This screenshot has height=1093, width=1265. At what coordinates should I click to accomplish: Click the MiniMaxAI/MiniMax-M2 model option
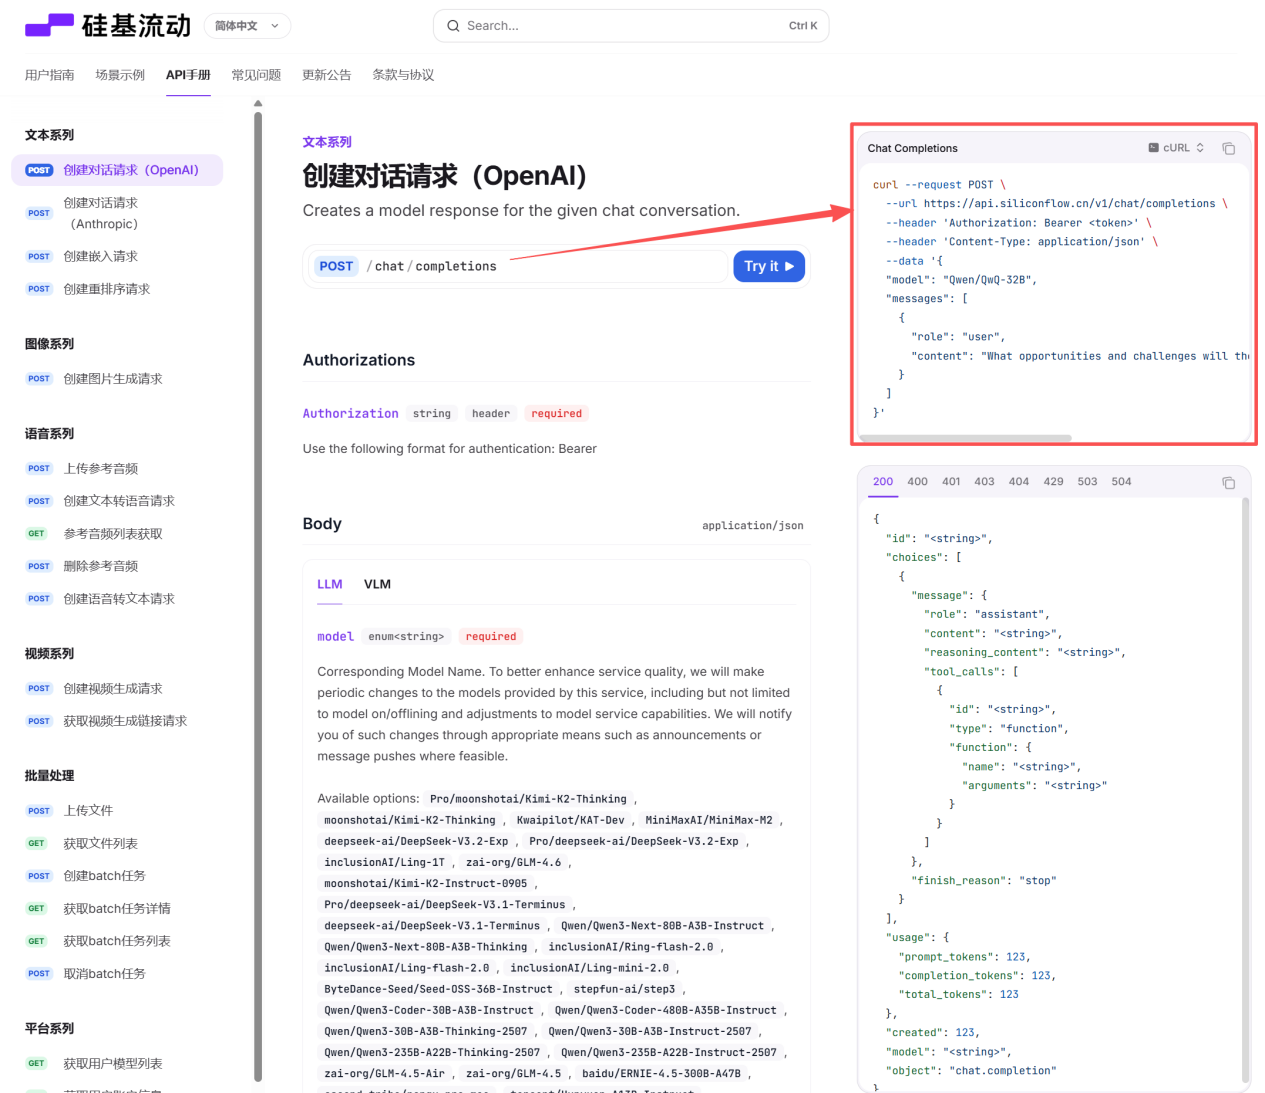coord(709,821)
